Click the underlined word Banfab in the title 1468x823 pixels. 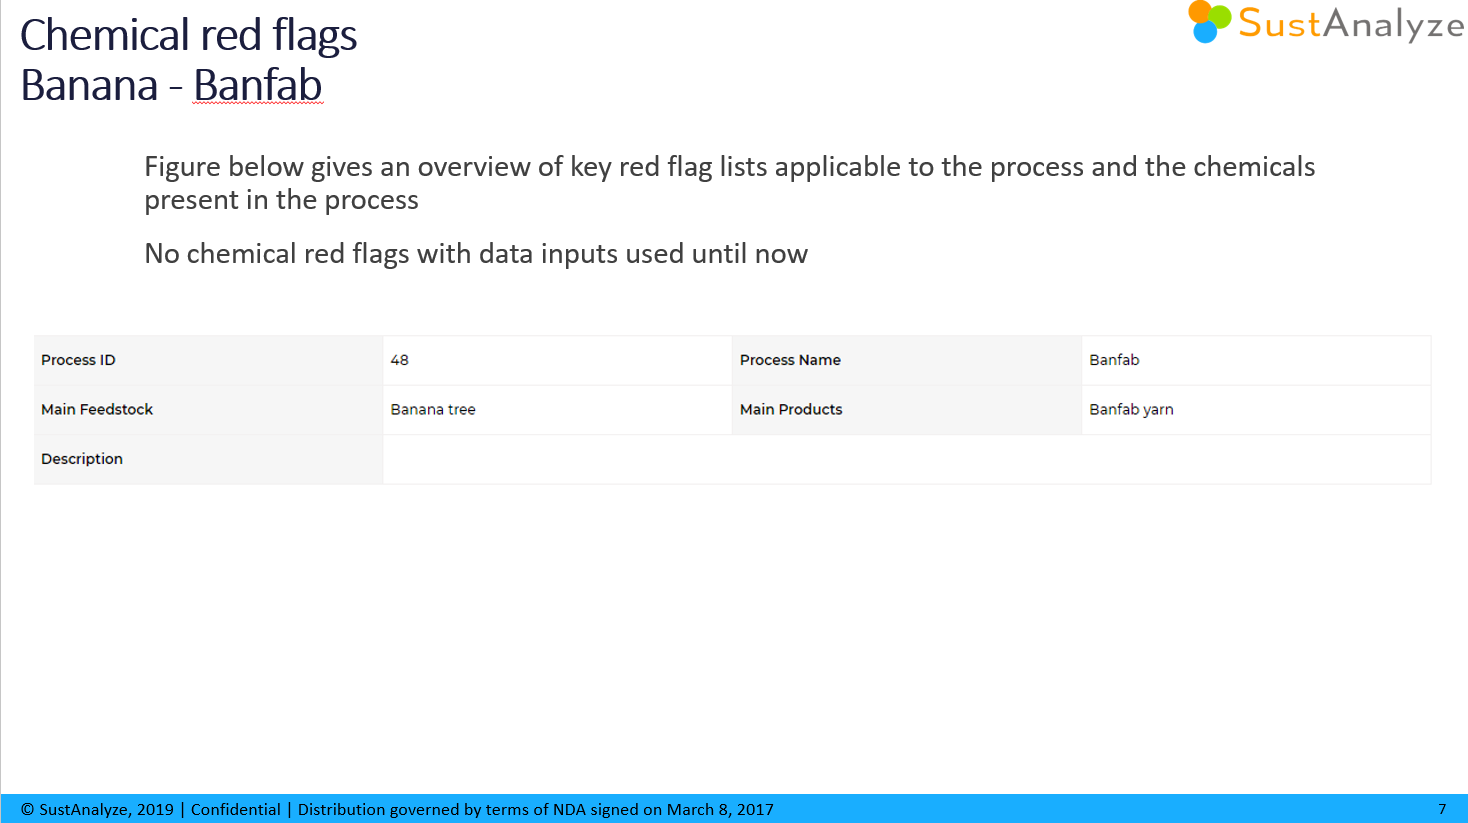click(x=257, y=86)
